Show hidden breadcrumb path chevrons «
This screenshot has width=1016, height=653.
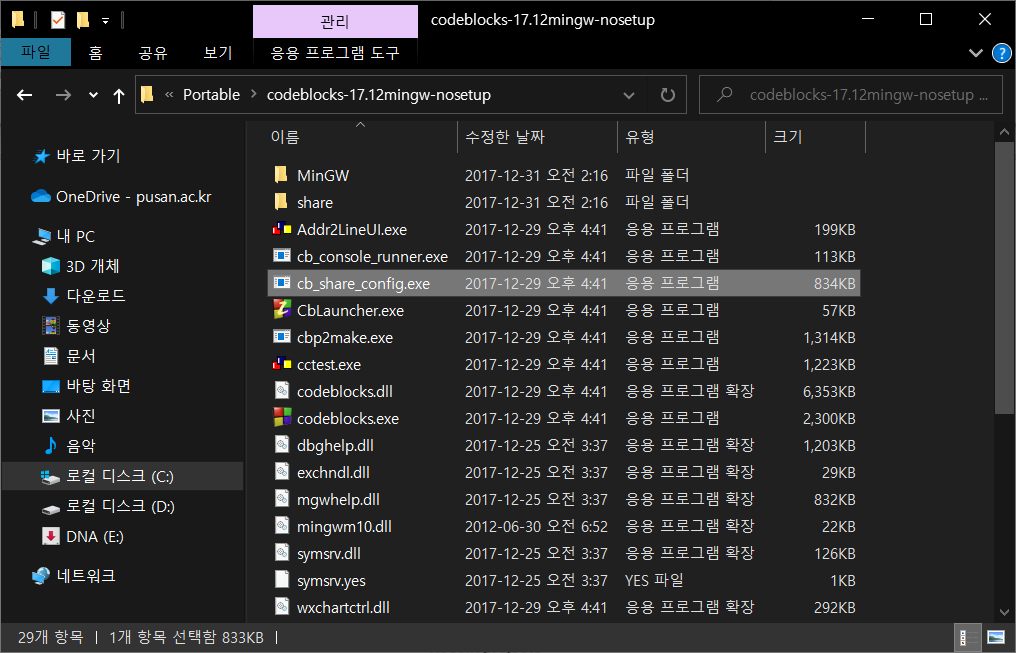pyautogui.click(x=169, y=95)
